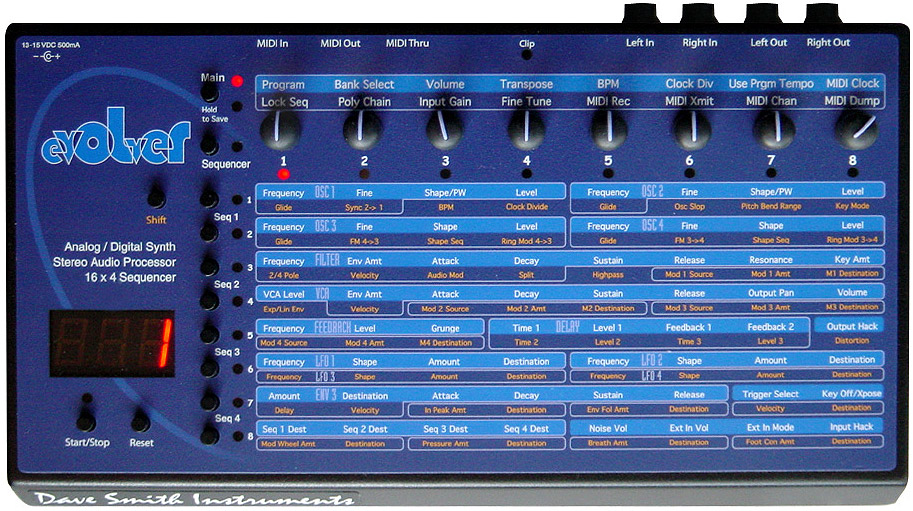Click the Trigger Select label

770,394
